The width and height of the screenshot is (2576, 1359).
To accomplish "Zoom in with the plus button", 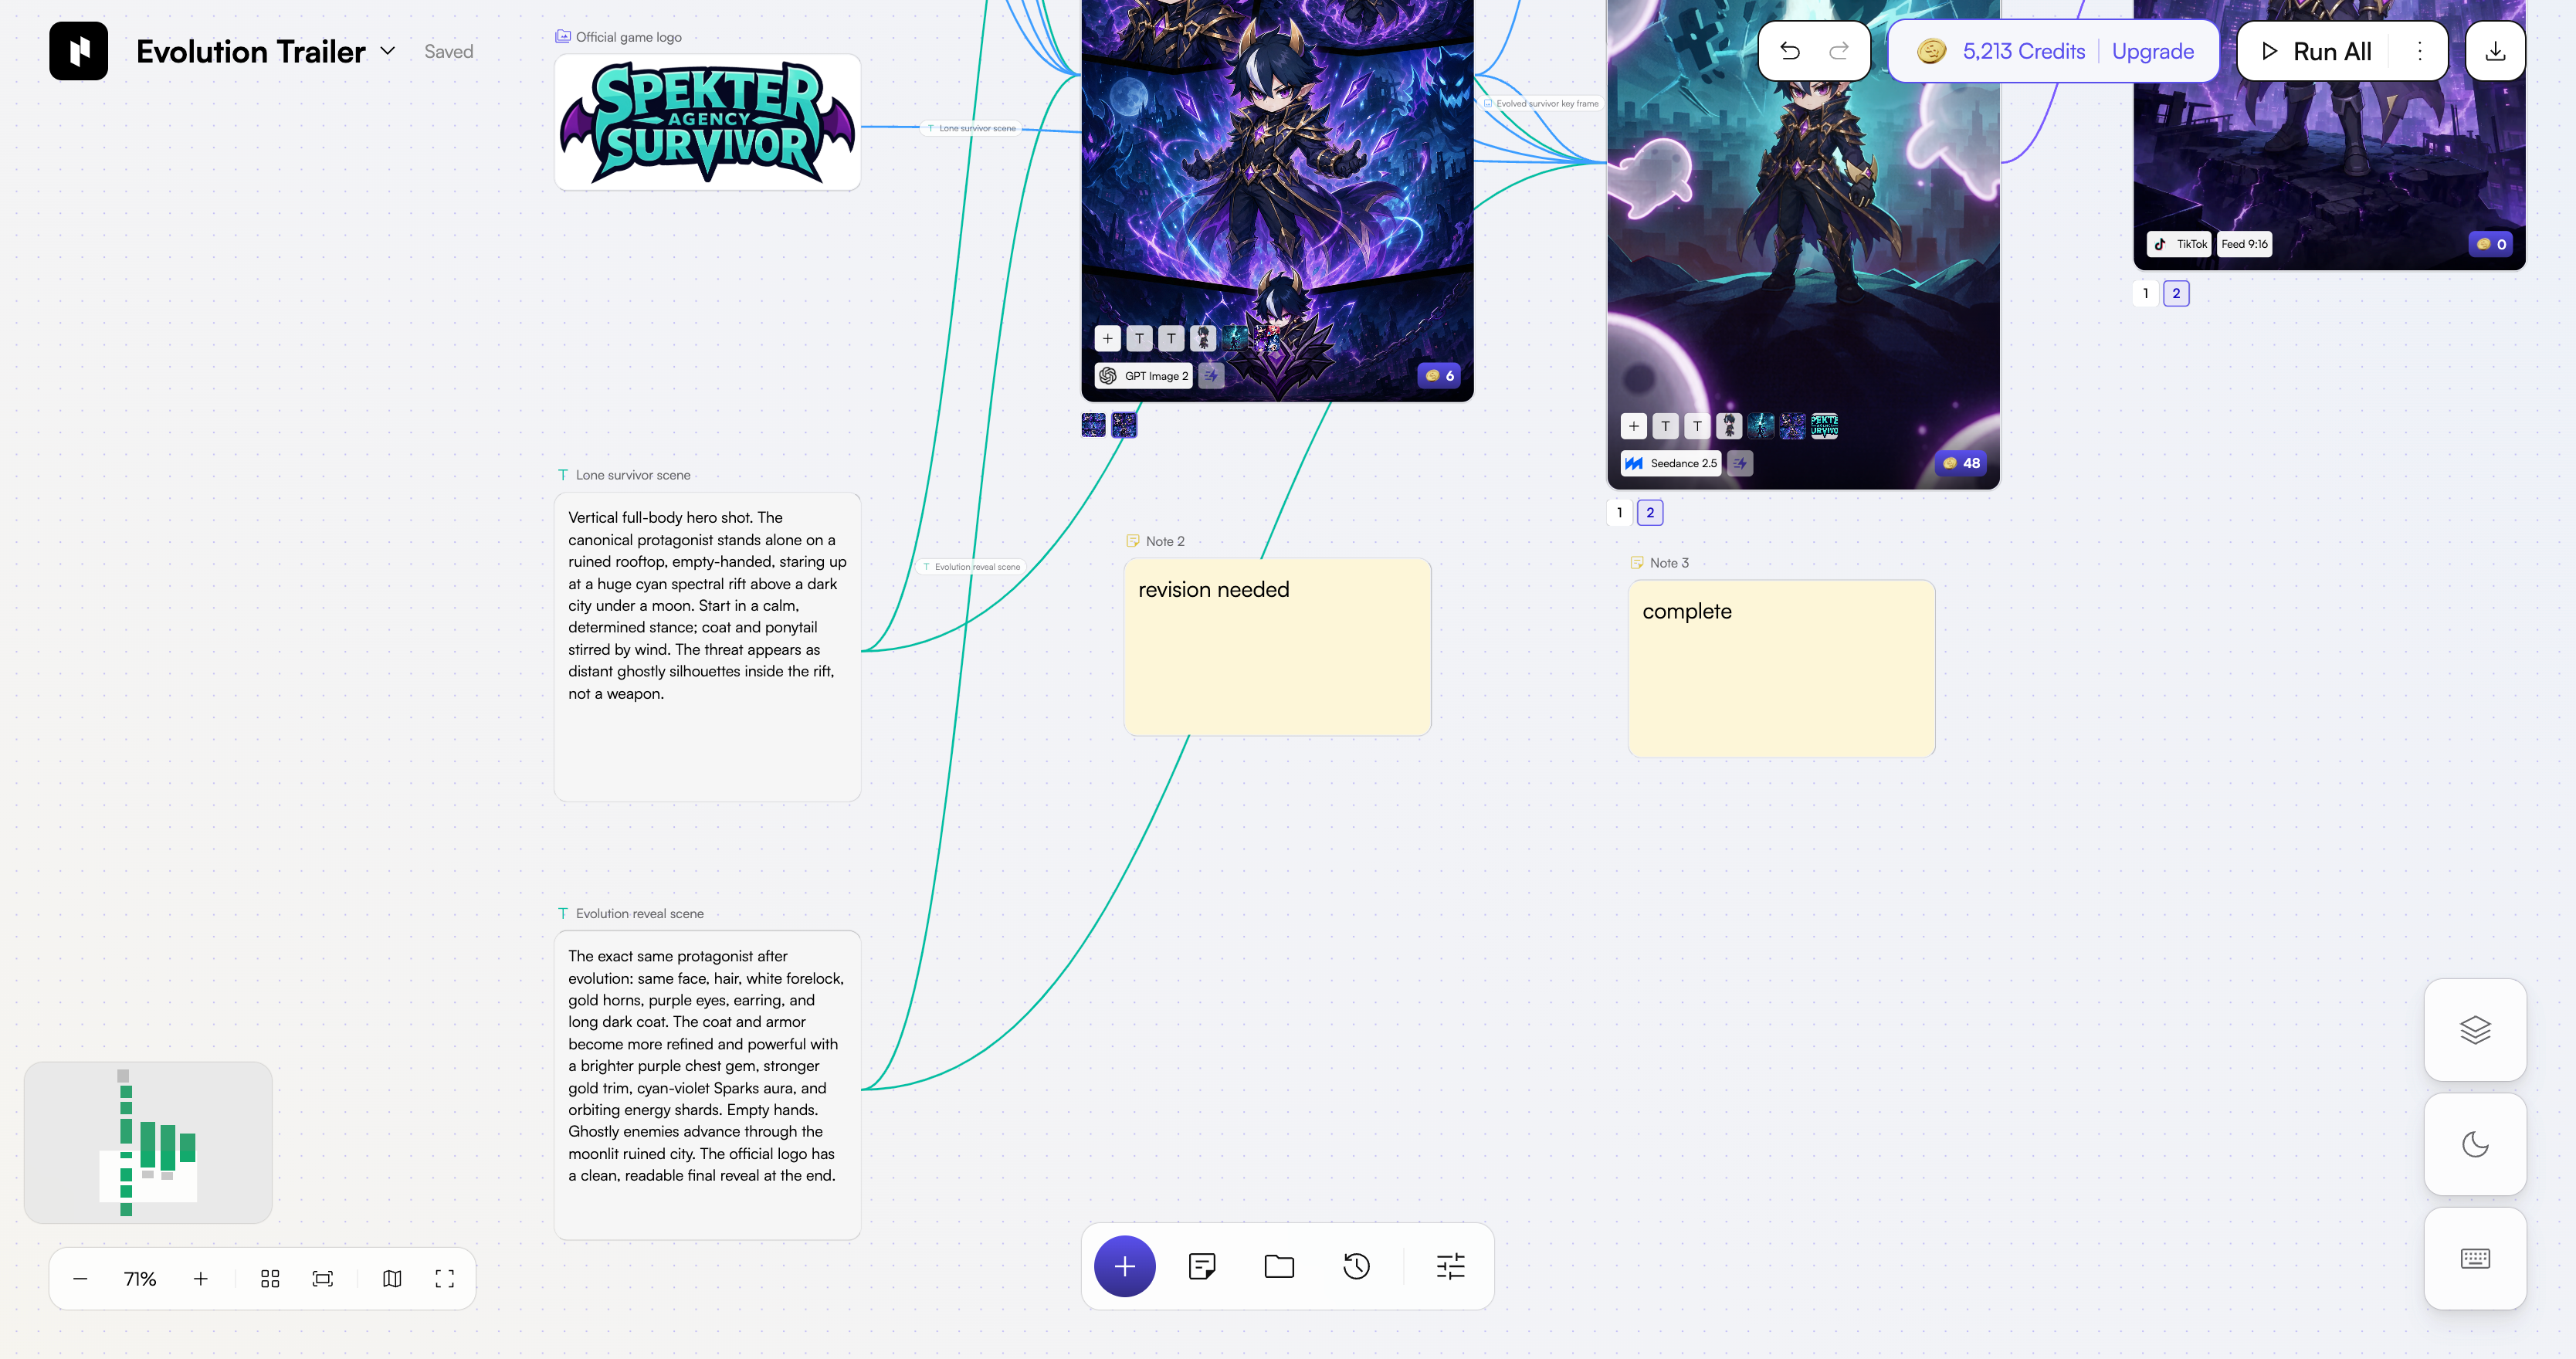I will [x=200, y=1278].
